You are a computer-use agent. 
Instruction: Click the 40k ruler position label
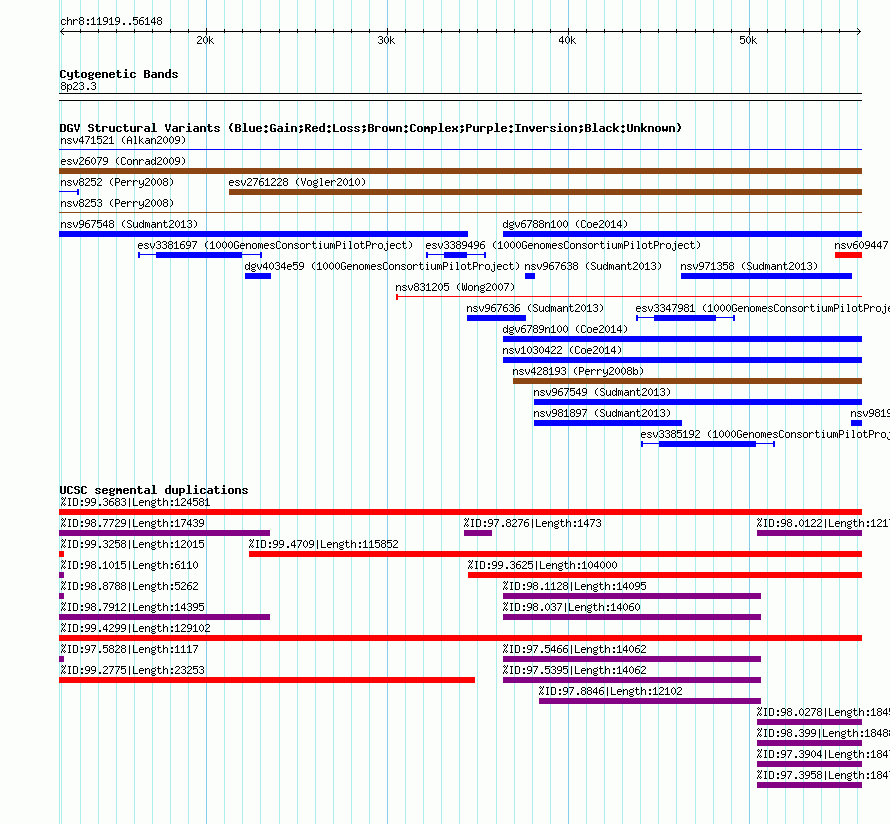coord(567,40)
